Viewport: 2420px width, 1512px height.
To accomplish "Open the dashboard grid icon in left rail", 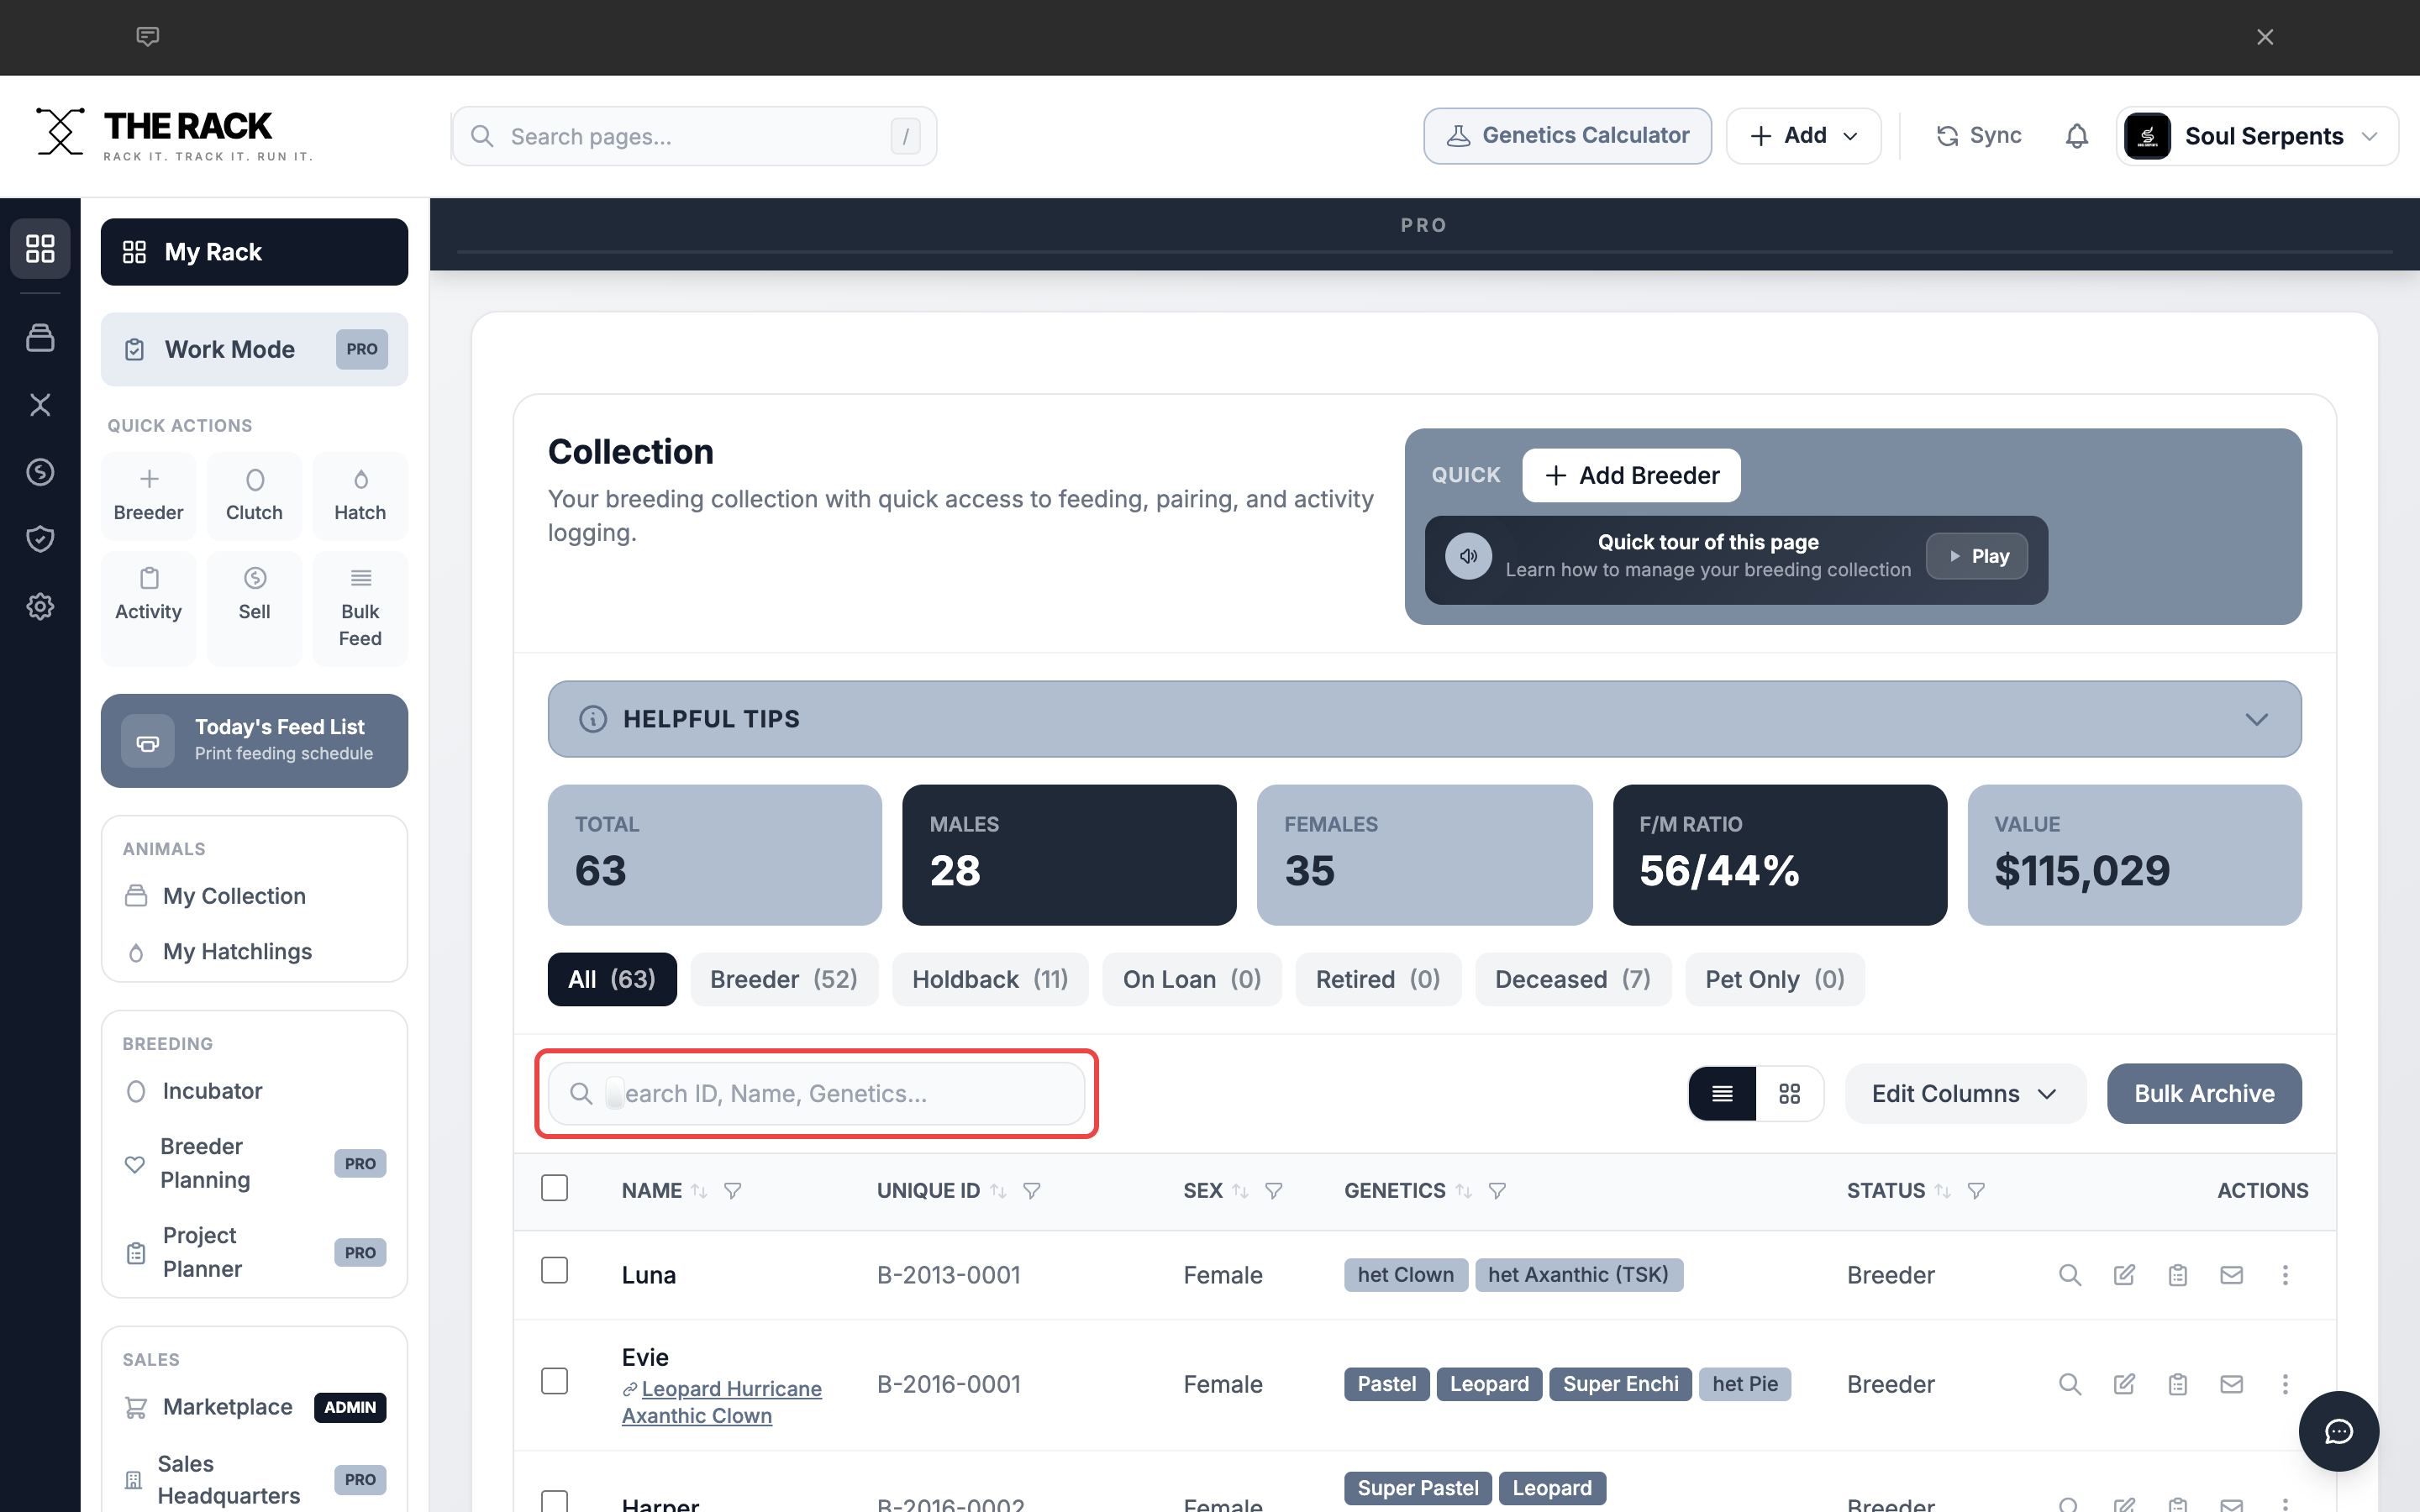I will (40, 248).
